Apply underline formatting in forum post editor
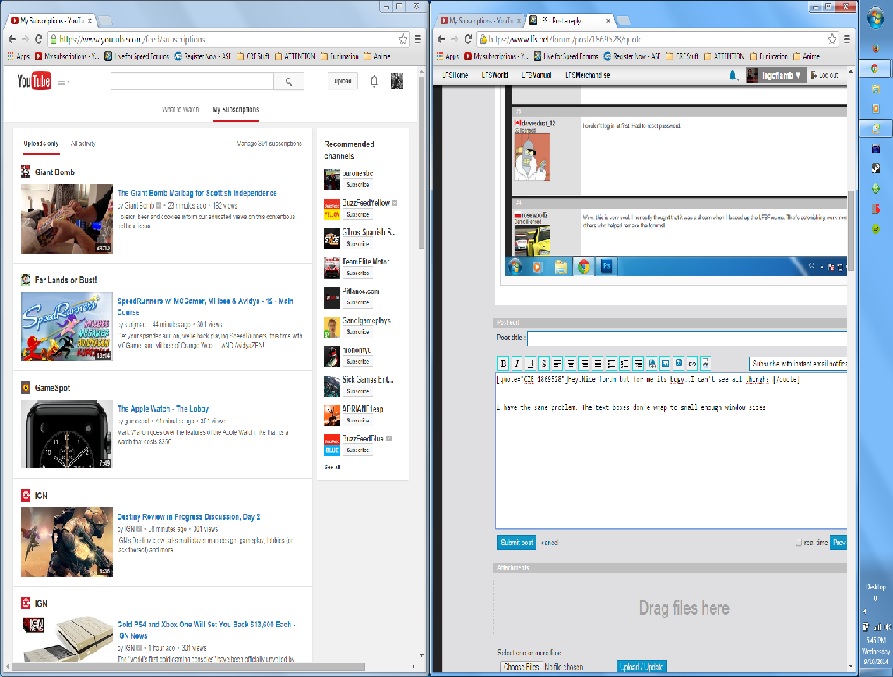Viewport: 893px width, 677px height. coord(530,363)
